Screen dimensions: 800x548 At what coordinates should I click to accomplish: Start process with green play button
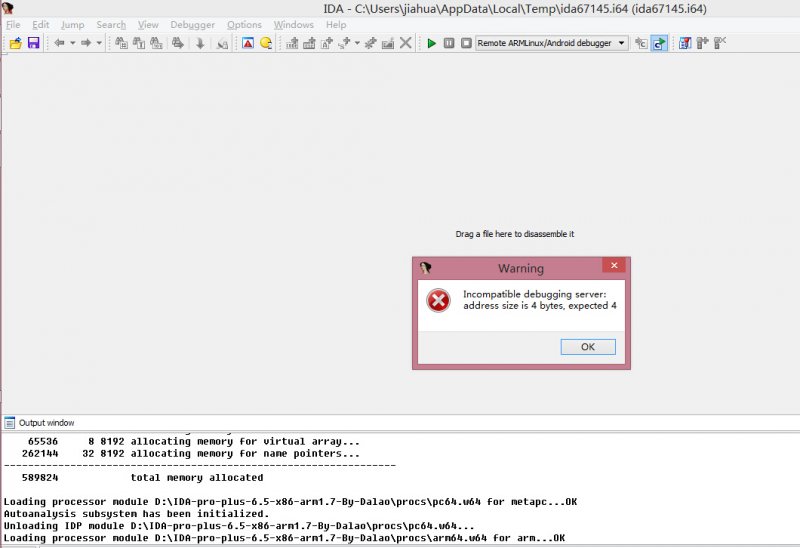(x=432, y=43)
